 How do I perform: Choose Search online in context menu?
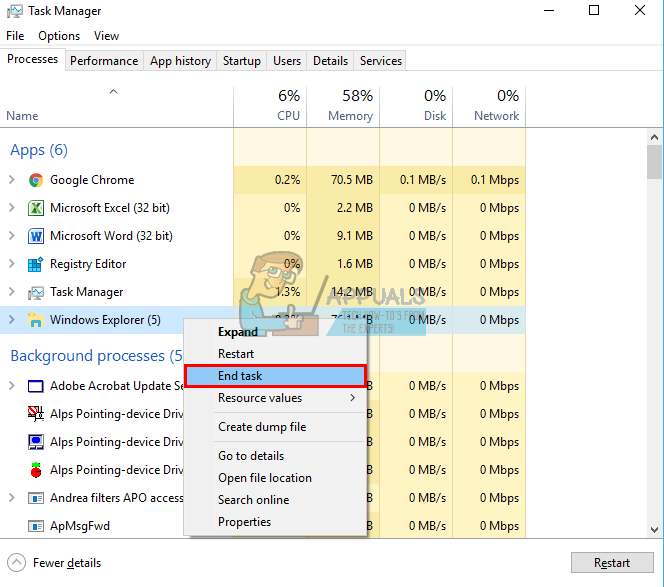tap(276, 500)
